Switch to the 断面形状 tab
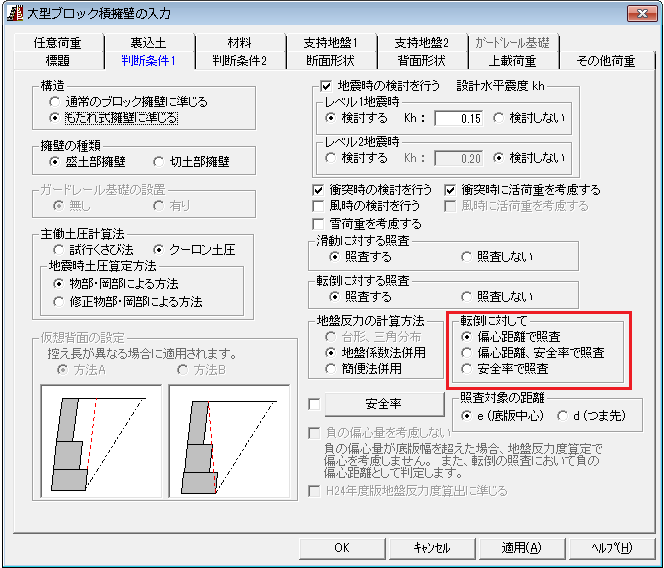Screen dimensions: 664x568 tap(330, 61)
